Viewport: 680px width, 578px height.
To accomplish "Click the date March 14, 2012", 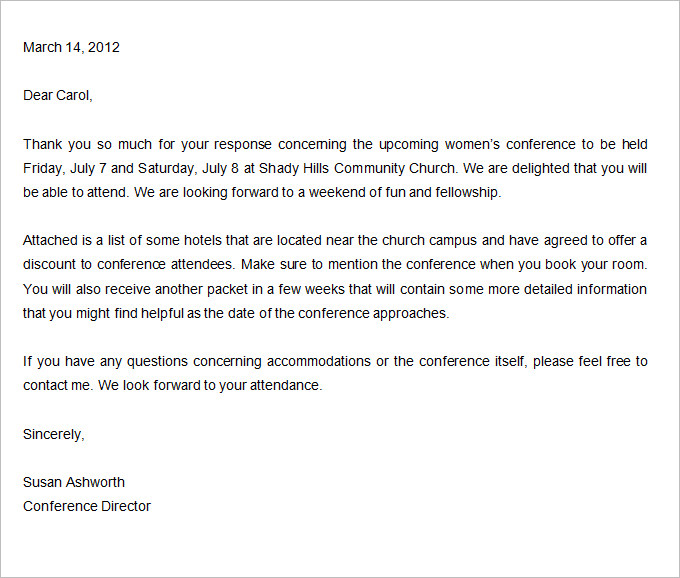I will coord(71,47).
